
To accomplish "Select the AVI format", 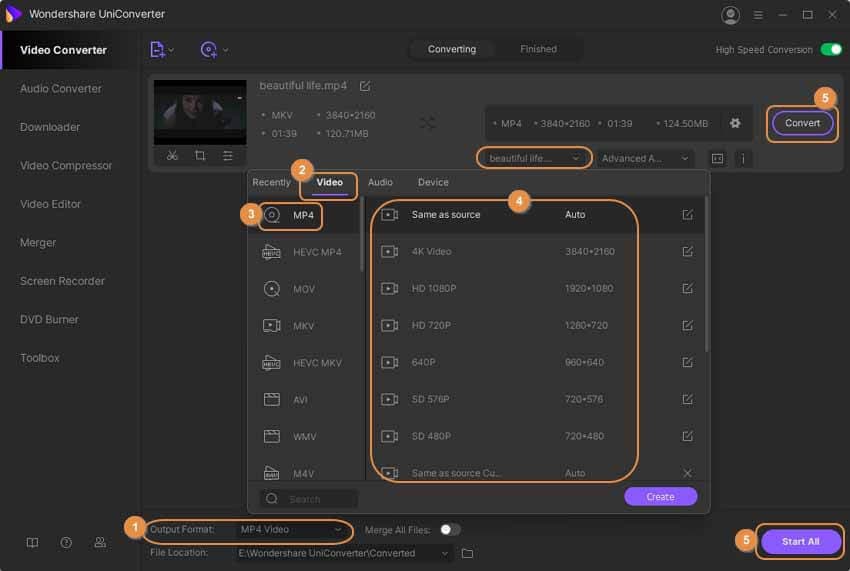I will click(305, 400).
